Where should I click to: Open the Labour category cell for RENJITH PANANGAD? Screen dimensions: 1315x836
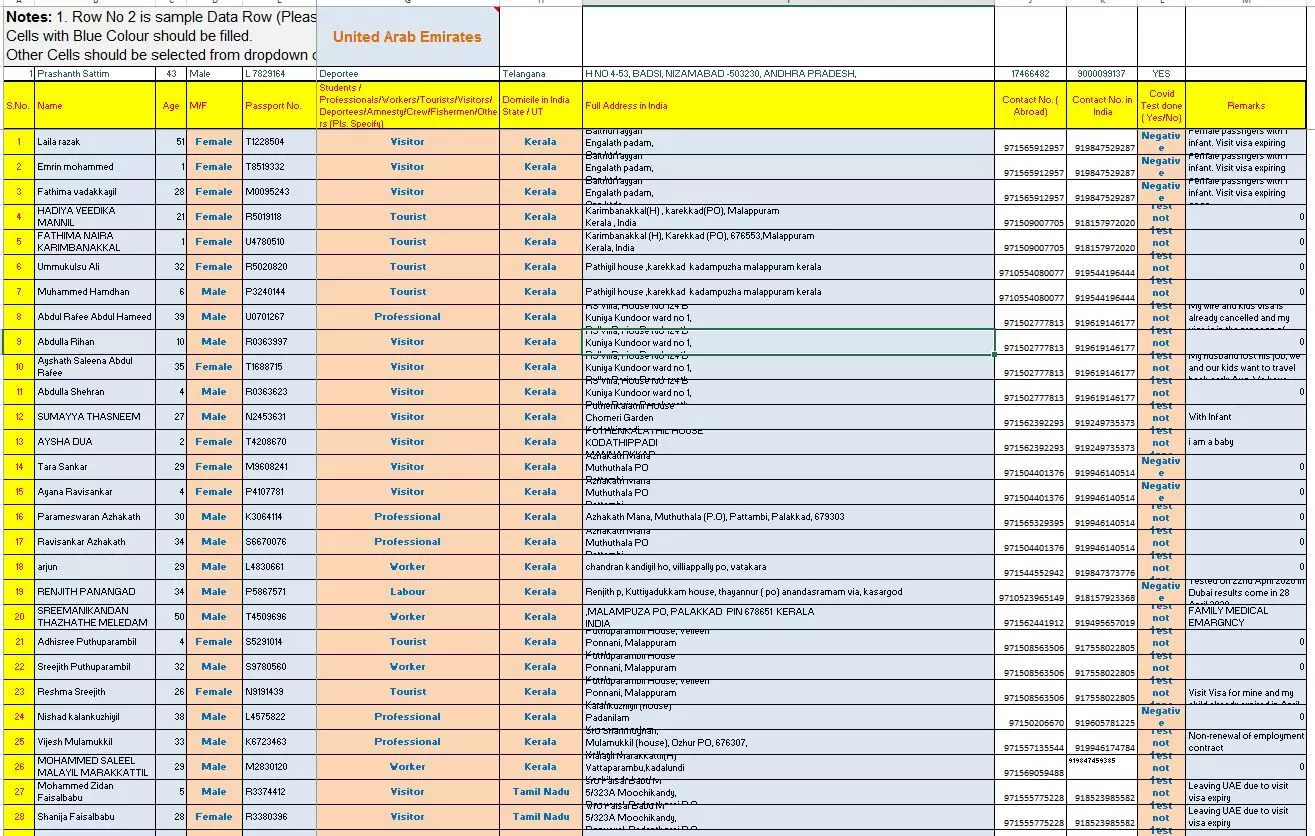pos(407,592)
